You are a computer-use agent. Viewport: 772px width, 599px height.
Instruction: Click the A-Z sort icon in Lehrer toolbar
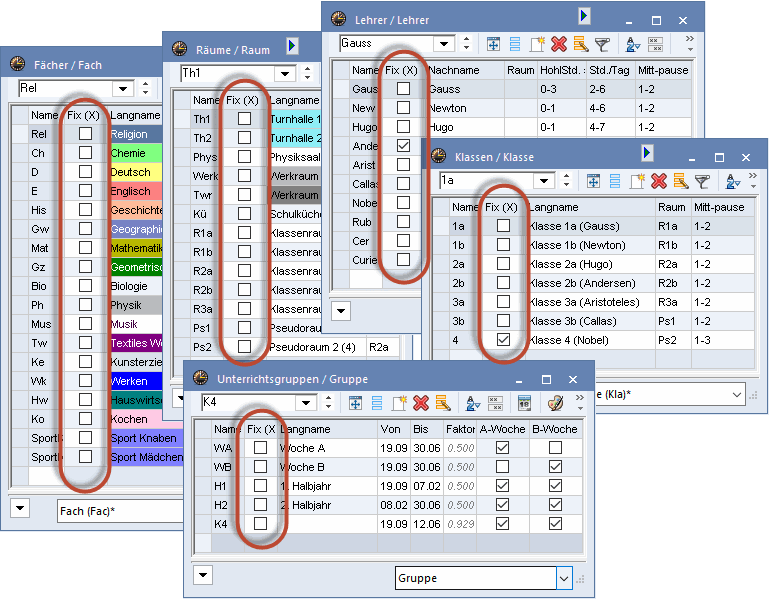click(633, 45)
